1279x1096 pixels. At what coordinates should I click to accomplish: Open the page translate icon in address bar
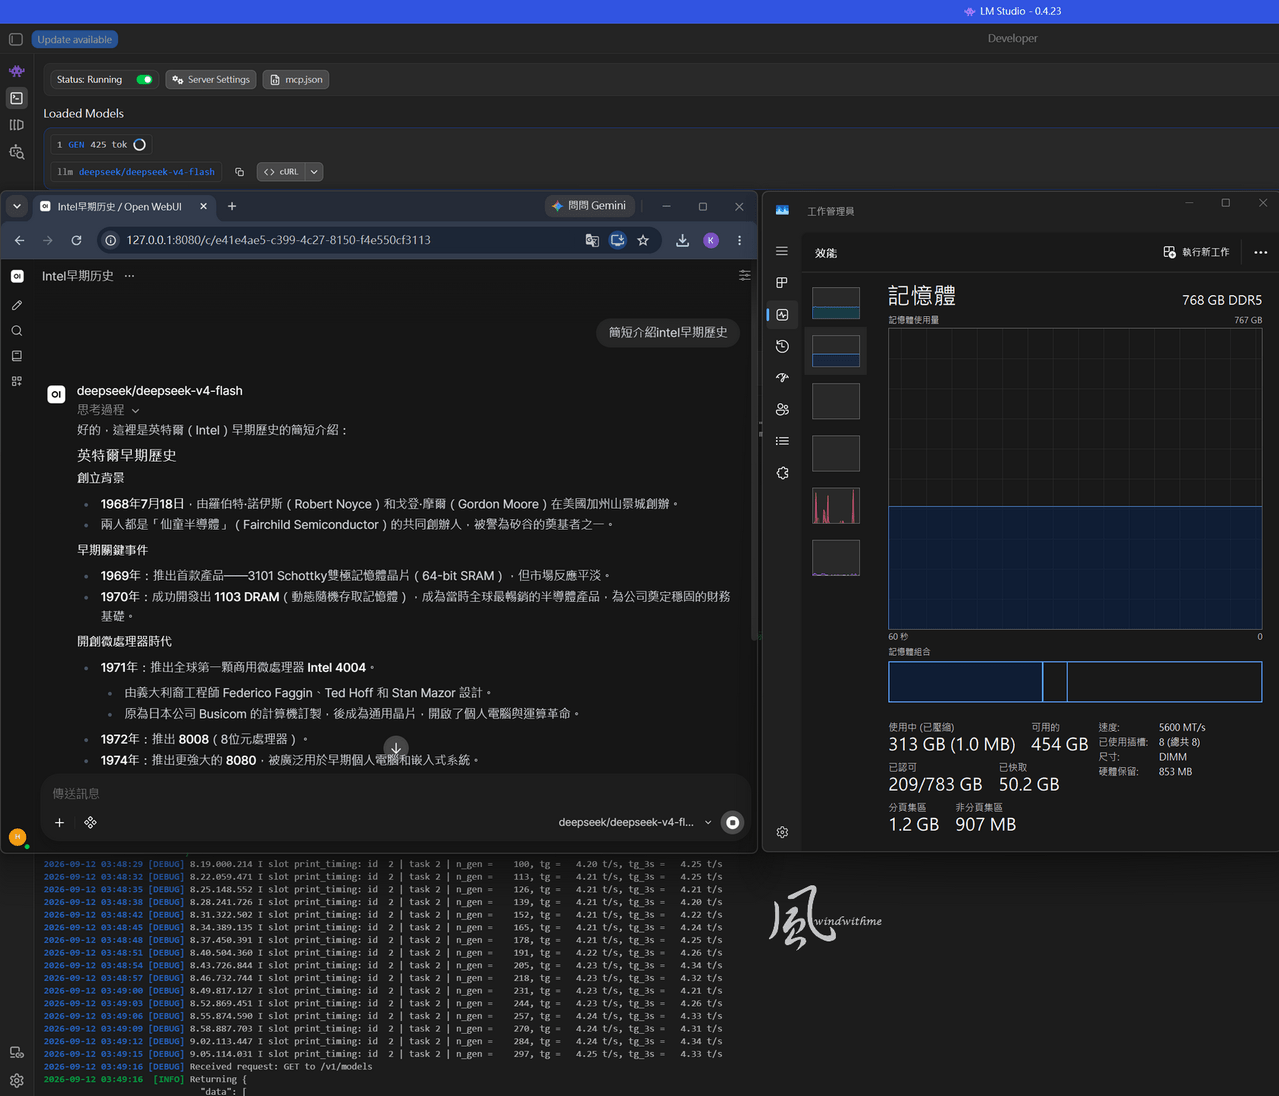(592, 240)
